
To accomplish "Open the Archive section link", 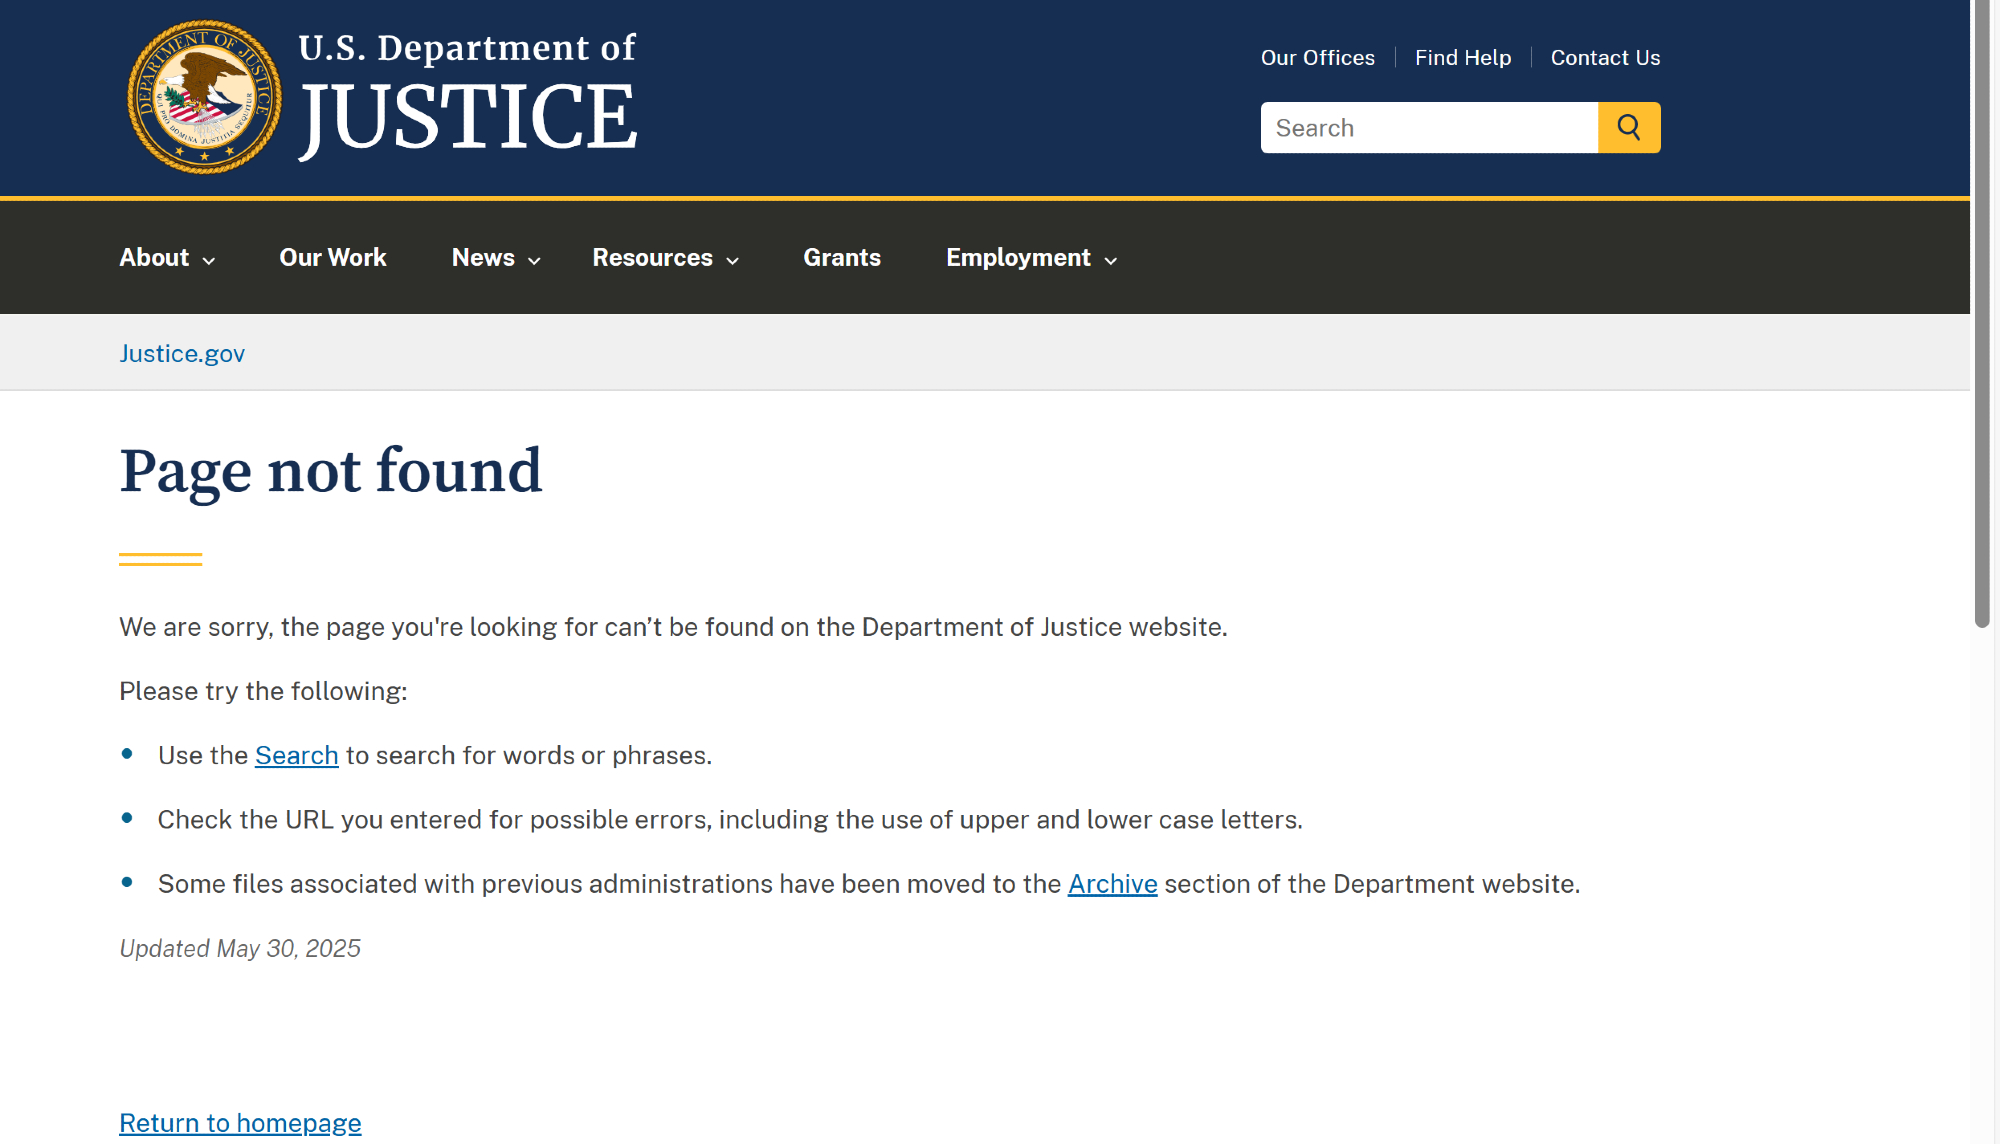I will pyautogui.click(x=1112, y=885).
